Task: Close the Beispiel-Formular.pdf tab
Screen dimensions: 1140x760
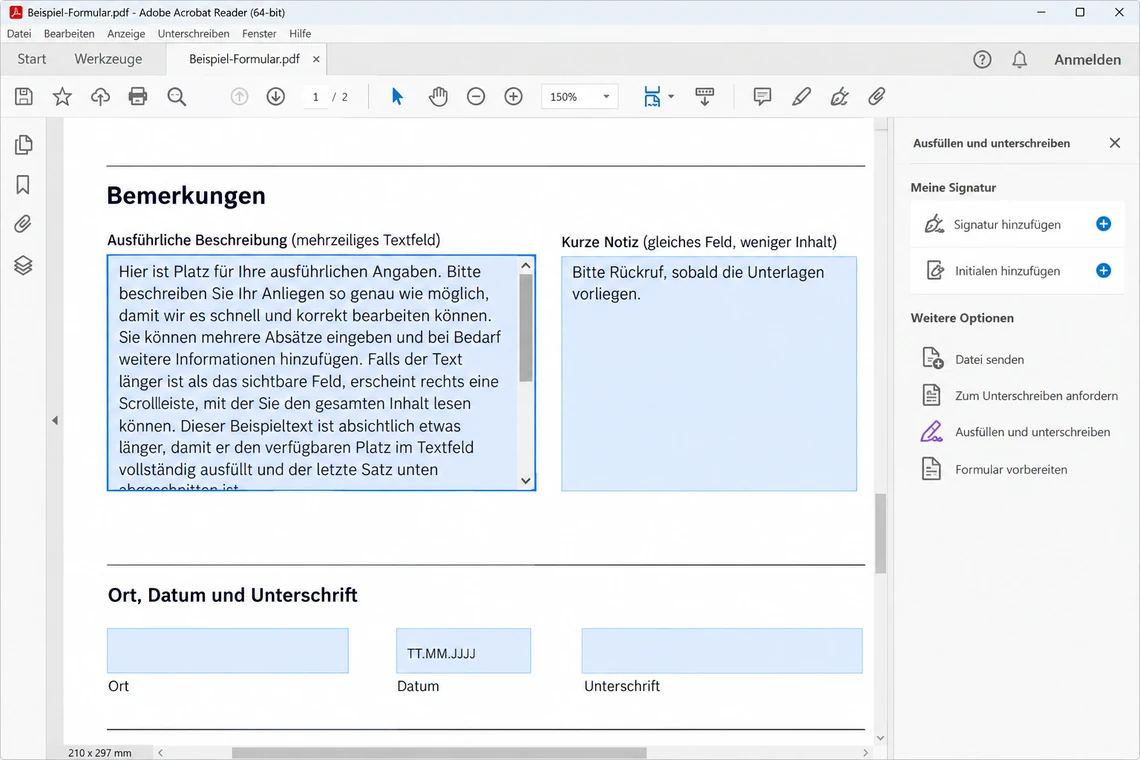Action: tap(316, 60)
